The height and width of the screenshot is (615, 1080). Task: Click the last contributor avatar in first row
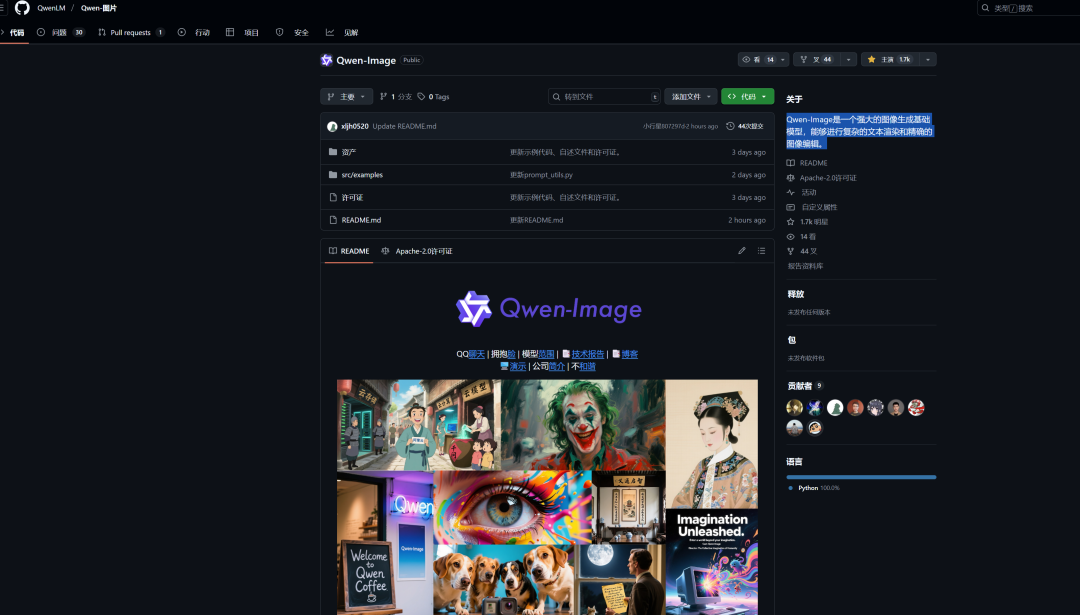point(915,408)
